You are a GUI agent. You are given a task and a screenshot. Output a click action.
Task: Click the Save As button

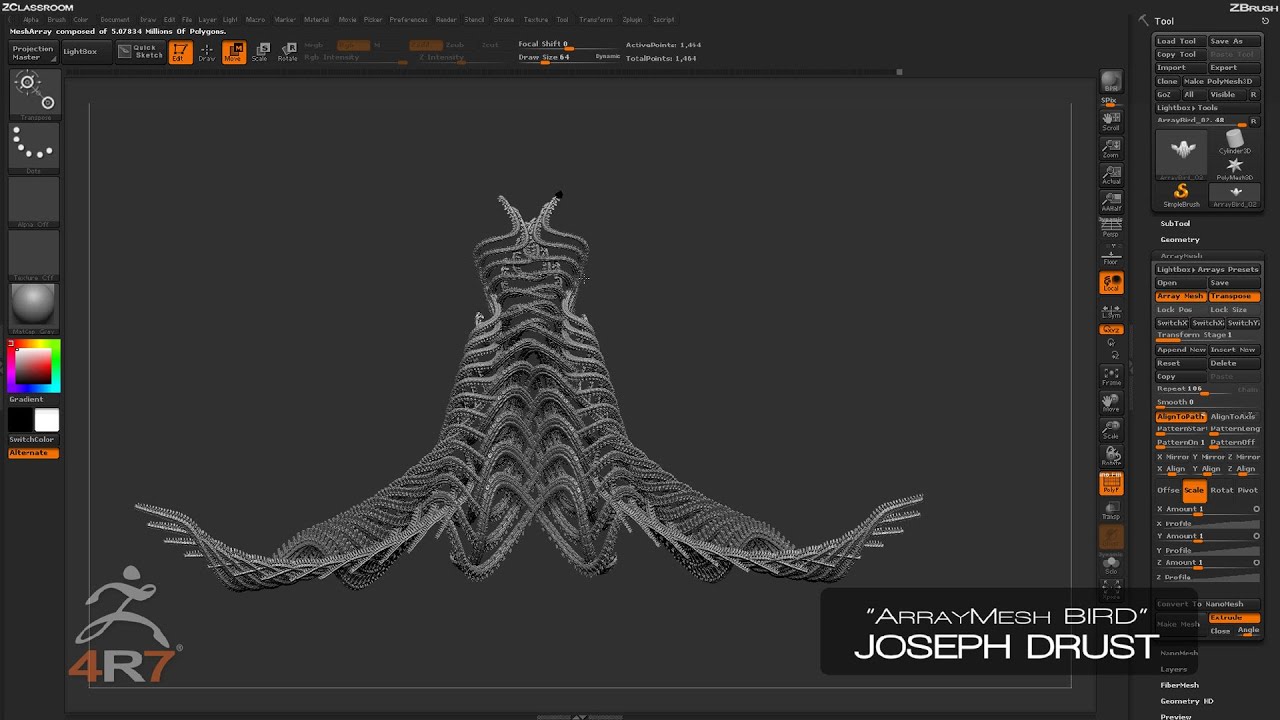point(1234,41)
